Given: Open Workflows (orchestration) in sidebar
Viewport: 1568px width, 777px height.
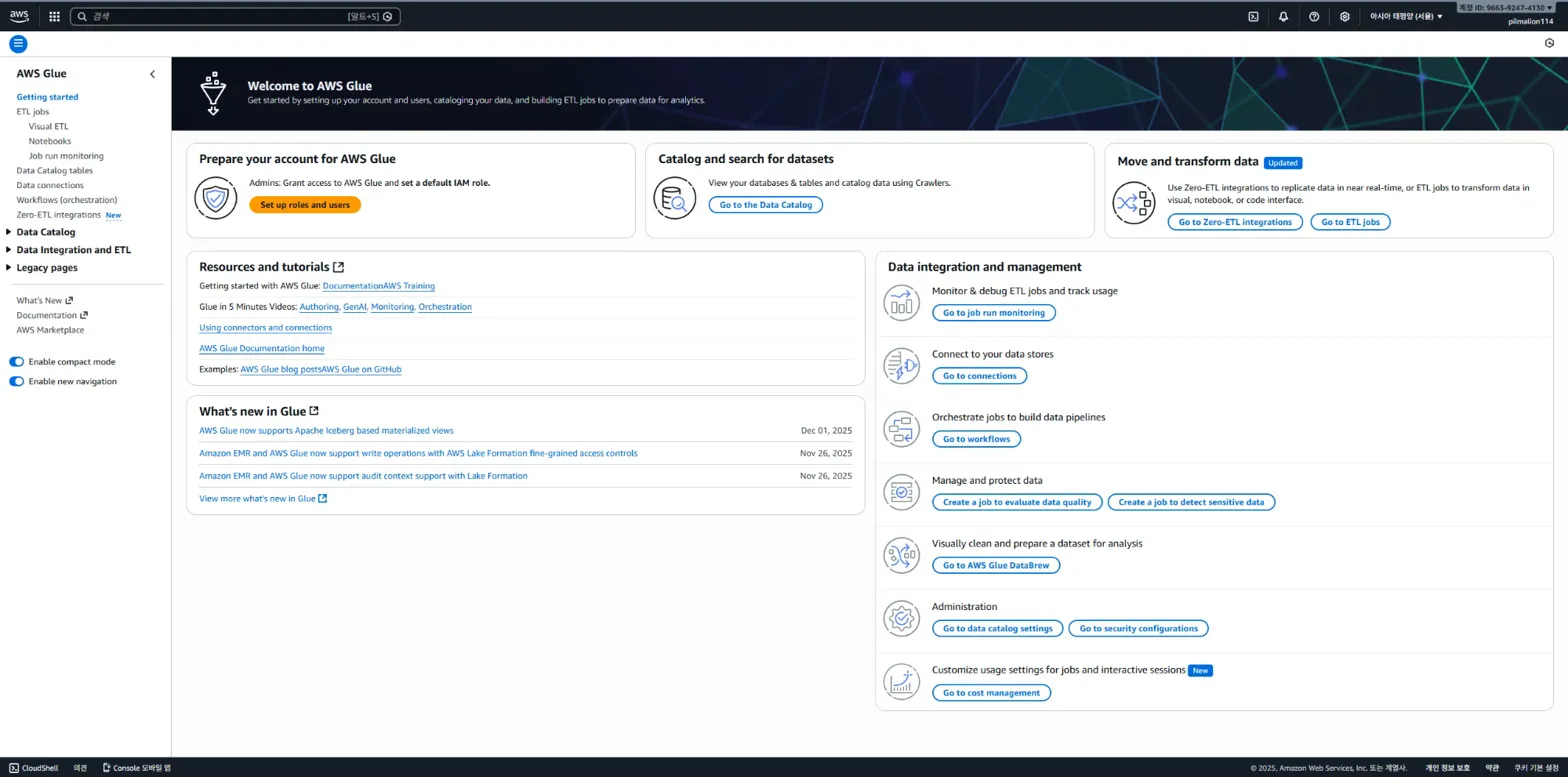Looking at the screenshot, I should click(67, 200).
